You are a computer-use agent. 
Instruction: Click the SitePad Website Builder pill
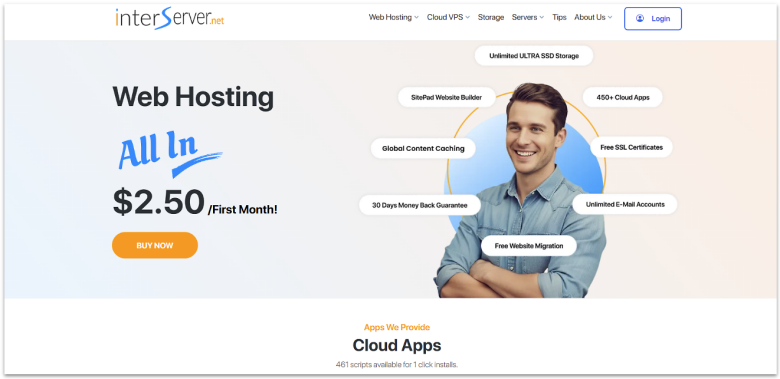click(447, 97)
